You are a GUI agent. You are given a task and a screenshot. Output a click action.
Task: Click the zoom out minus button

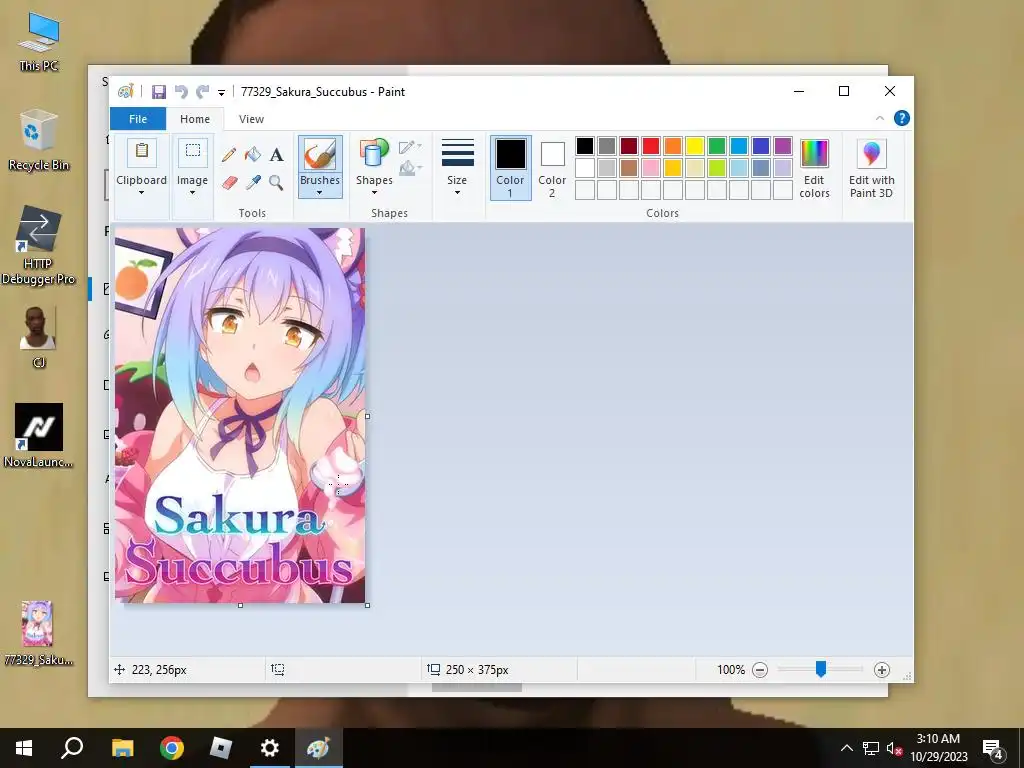[x=760, y=670]
